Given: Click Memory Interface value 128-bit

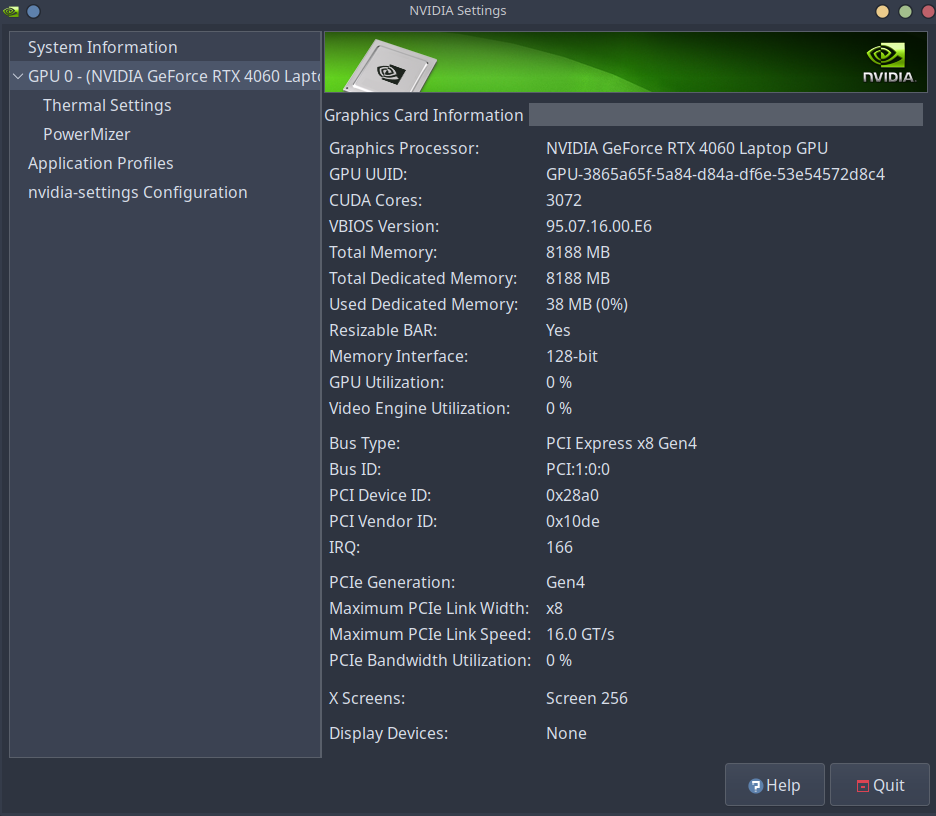Looking at the screenshot, I should click(x=572, y=356).
